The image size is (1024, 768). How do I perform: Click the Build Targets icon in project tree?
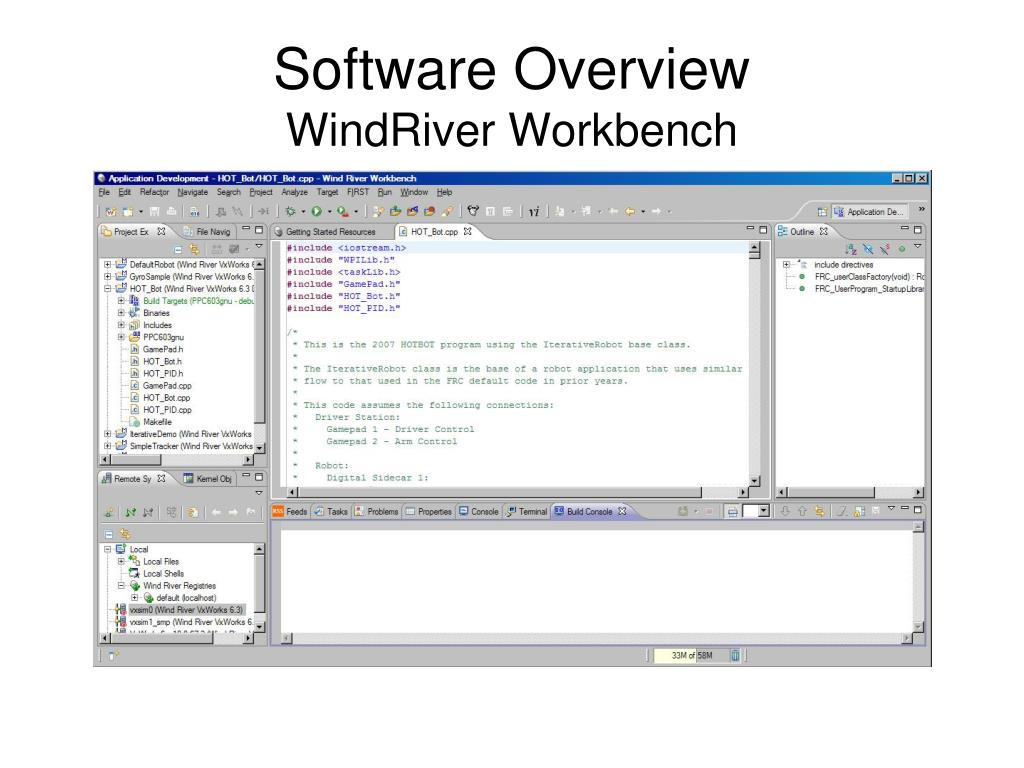134,301
